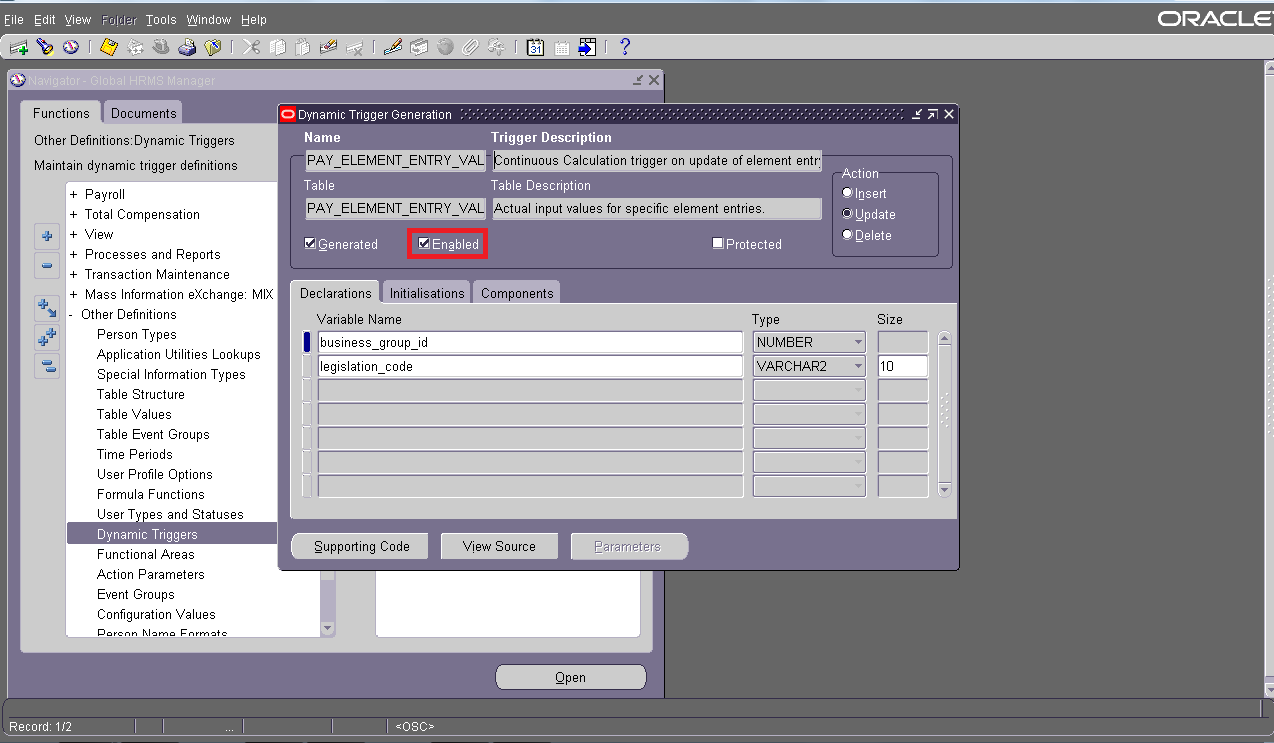The height and width of the screenshot is (743, 1274).
Task: Click Navigator's collapse all icon
Action: pos(47,366)
